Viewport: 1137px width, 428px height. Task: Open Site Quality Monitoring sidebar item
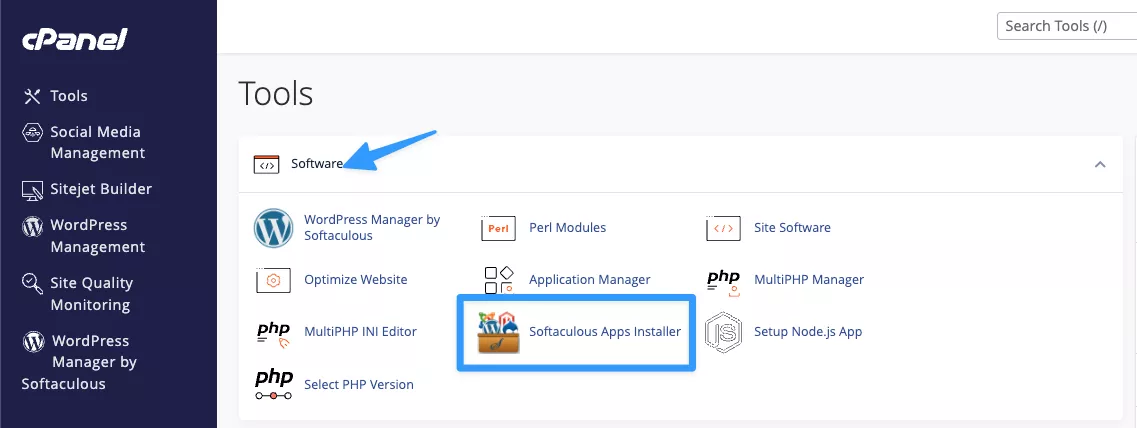91,294
